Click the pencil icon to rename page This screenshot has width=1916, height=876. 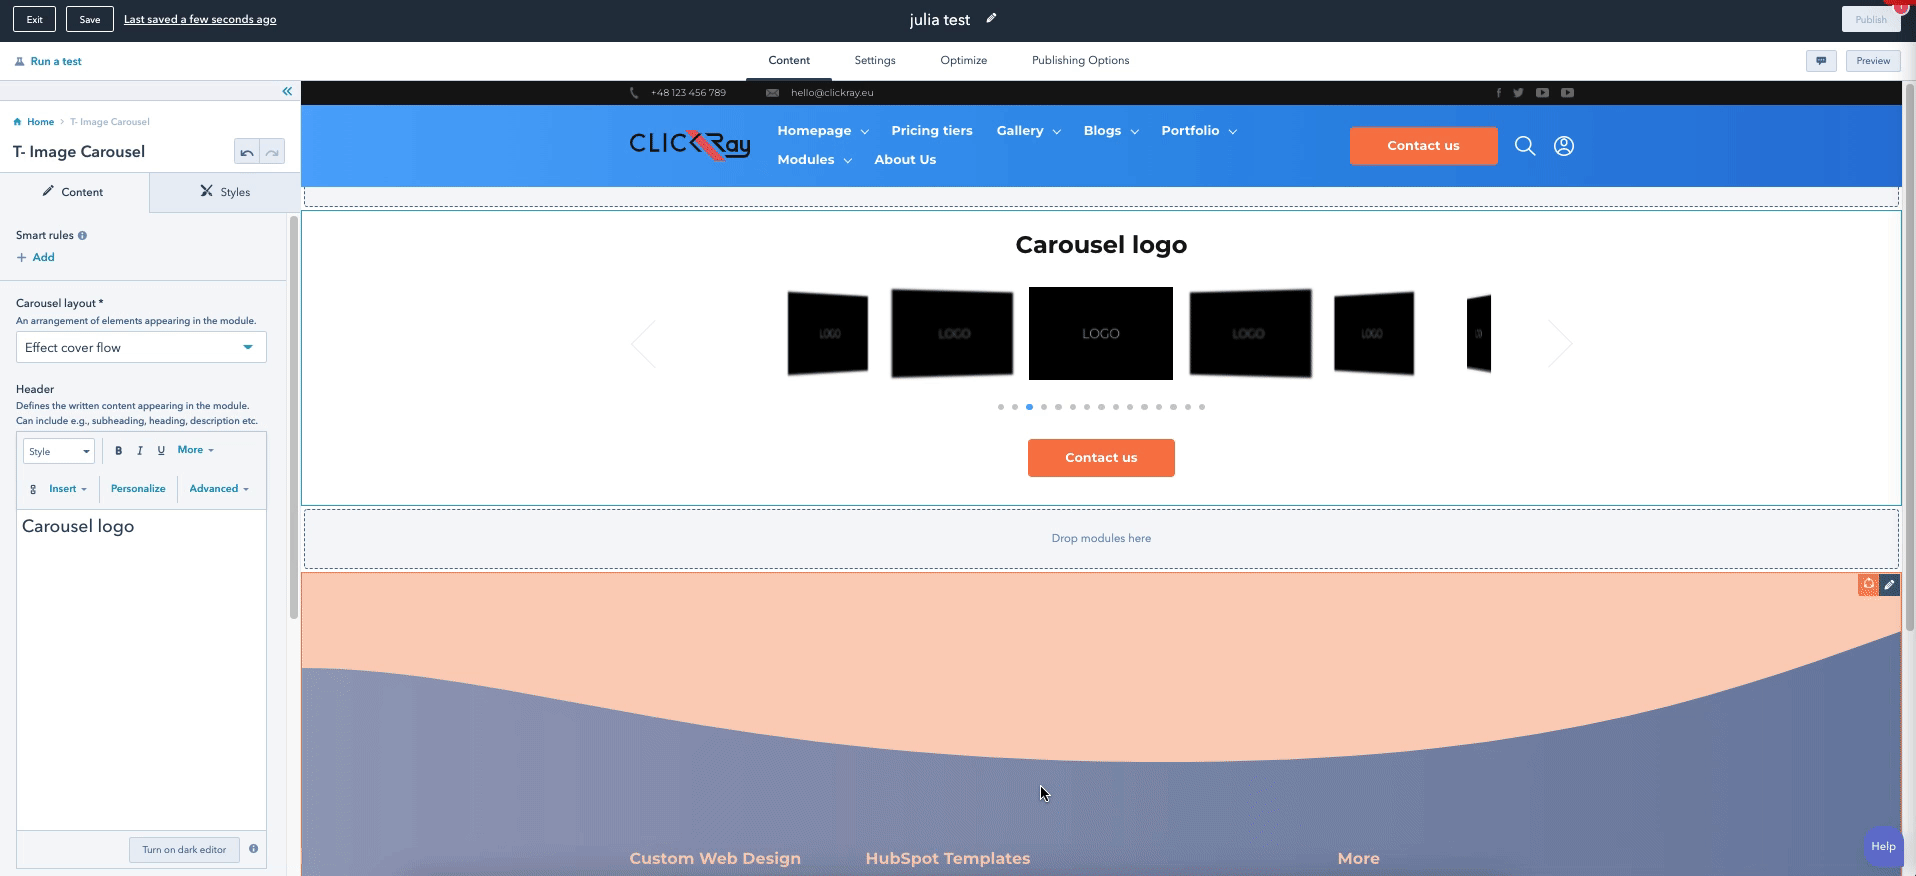pyautogui.click(x=991, y=18)
